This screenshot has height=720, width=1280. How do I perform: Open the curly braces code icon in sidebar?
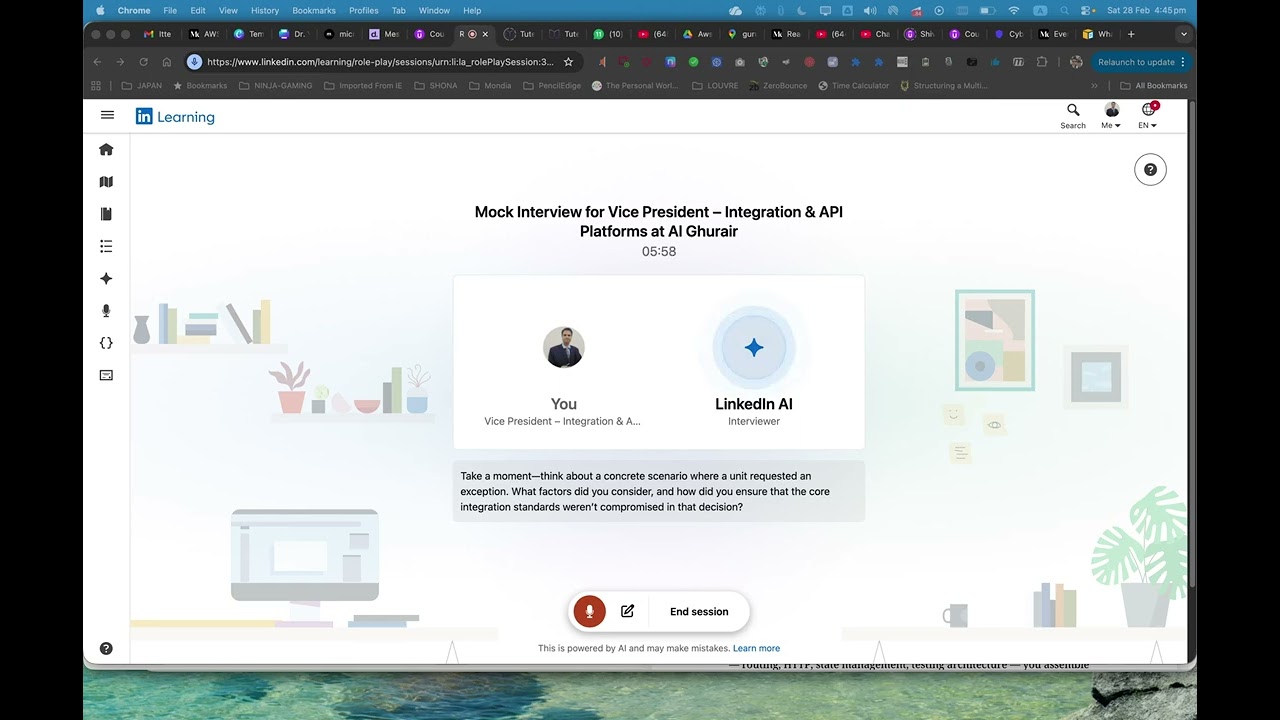pyautogui.click(x=106, y=343)
